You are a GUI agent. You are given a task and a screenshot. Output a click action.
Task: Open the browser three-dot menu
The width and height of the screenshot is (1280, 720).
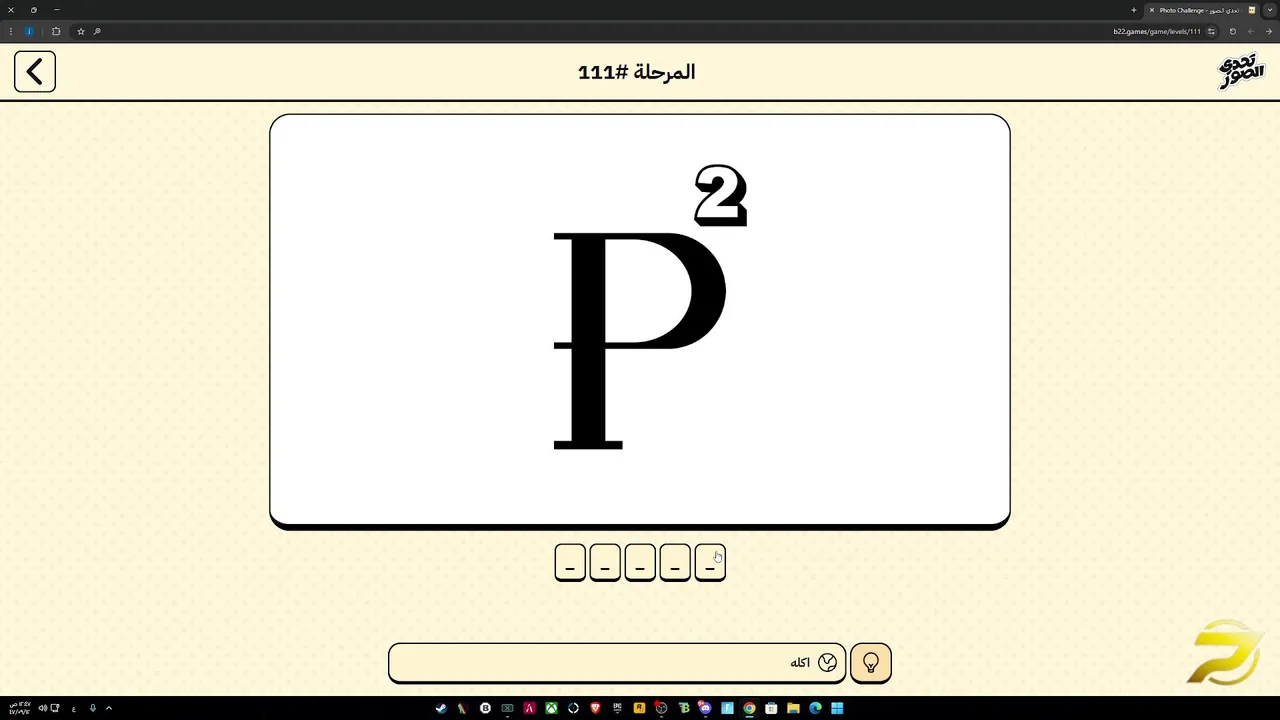[x=11, y=31]
